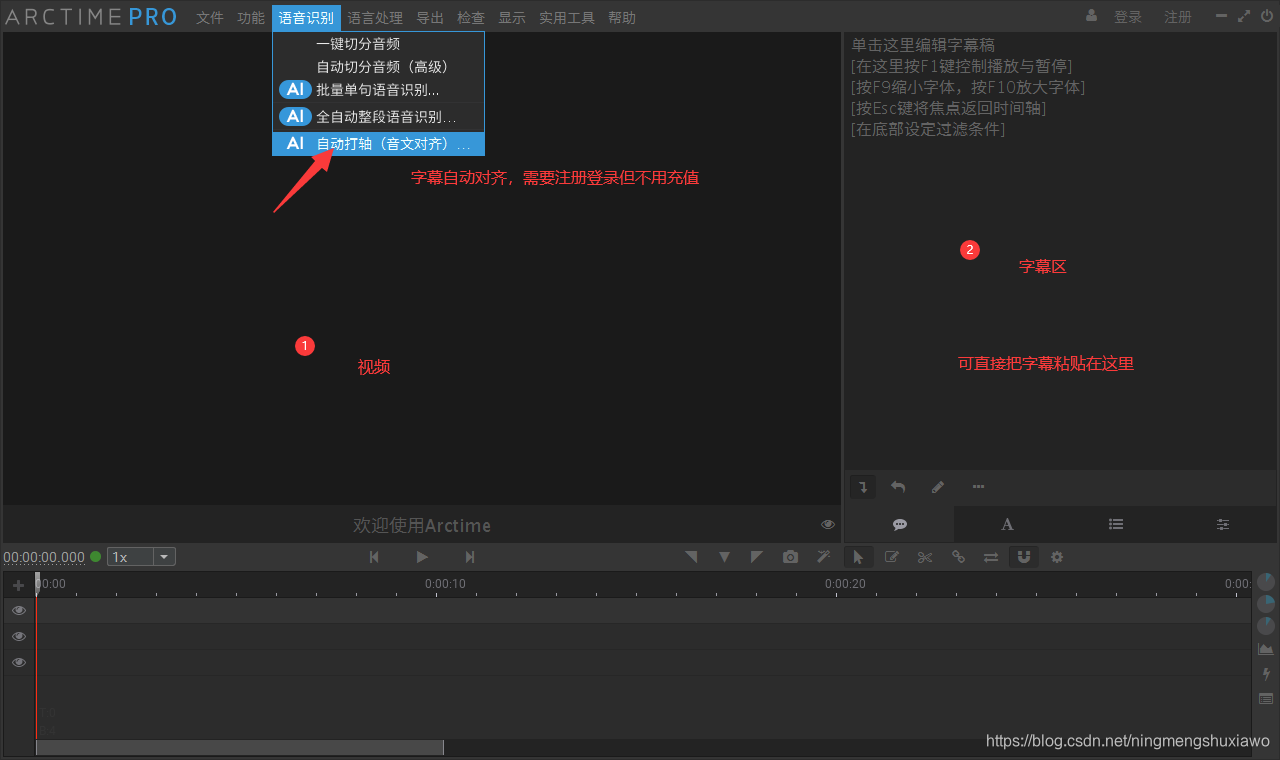Image resolution: width=1280 pixels, height=760 pixels.
Task: Toggle the magnet snapping button
Action: pyautogui.click(x=1024, y=557)
